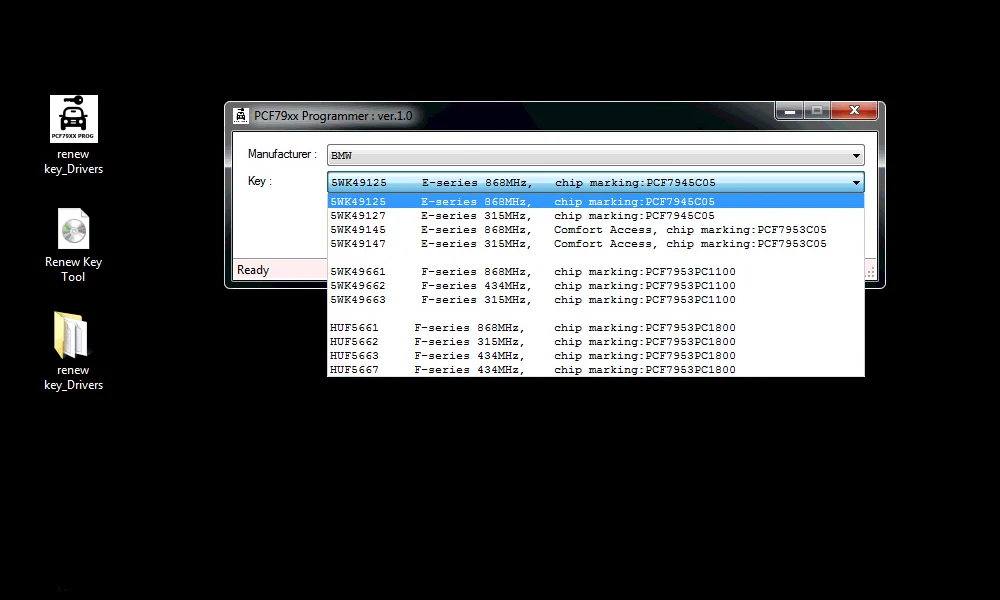Image resolution: width=1000 pixels, height=600 pixels.
Task: Collapse the Key dropdown arrow
Action: (856, 183)
